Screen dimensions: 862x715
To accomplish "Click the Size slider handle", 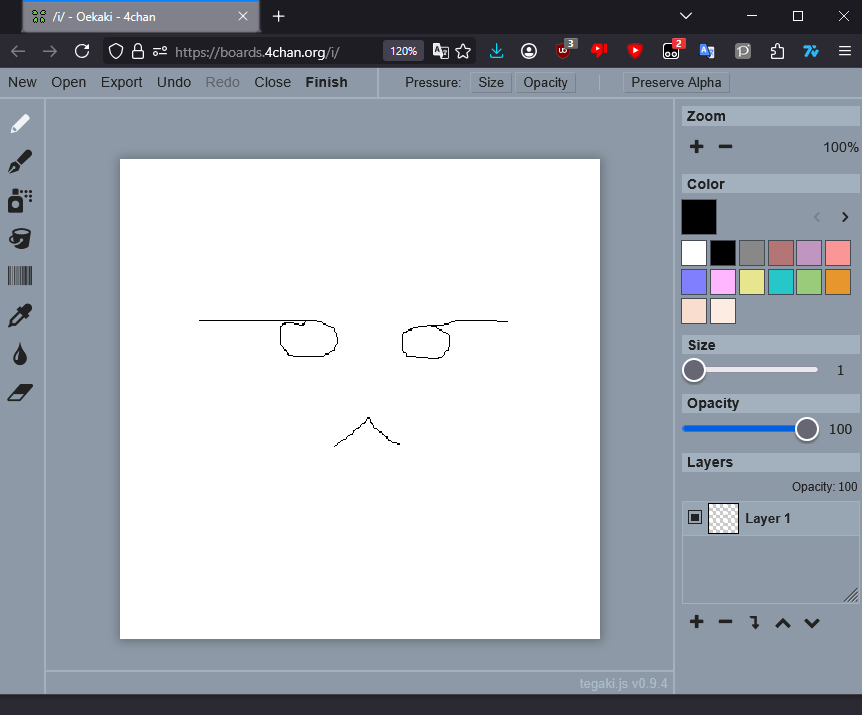I will pyautogui.click(x=694, y=370).
